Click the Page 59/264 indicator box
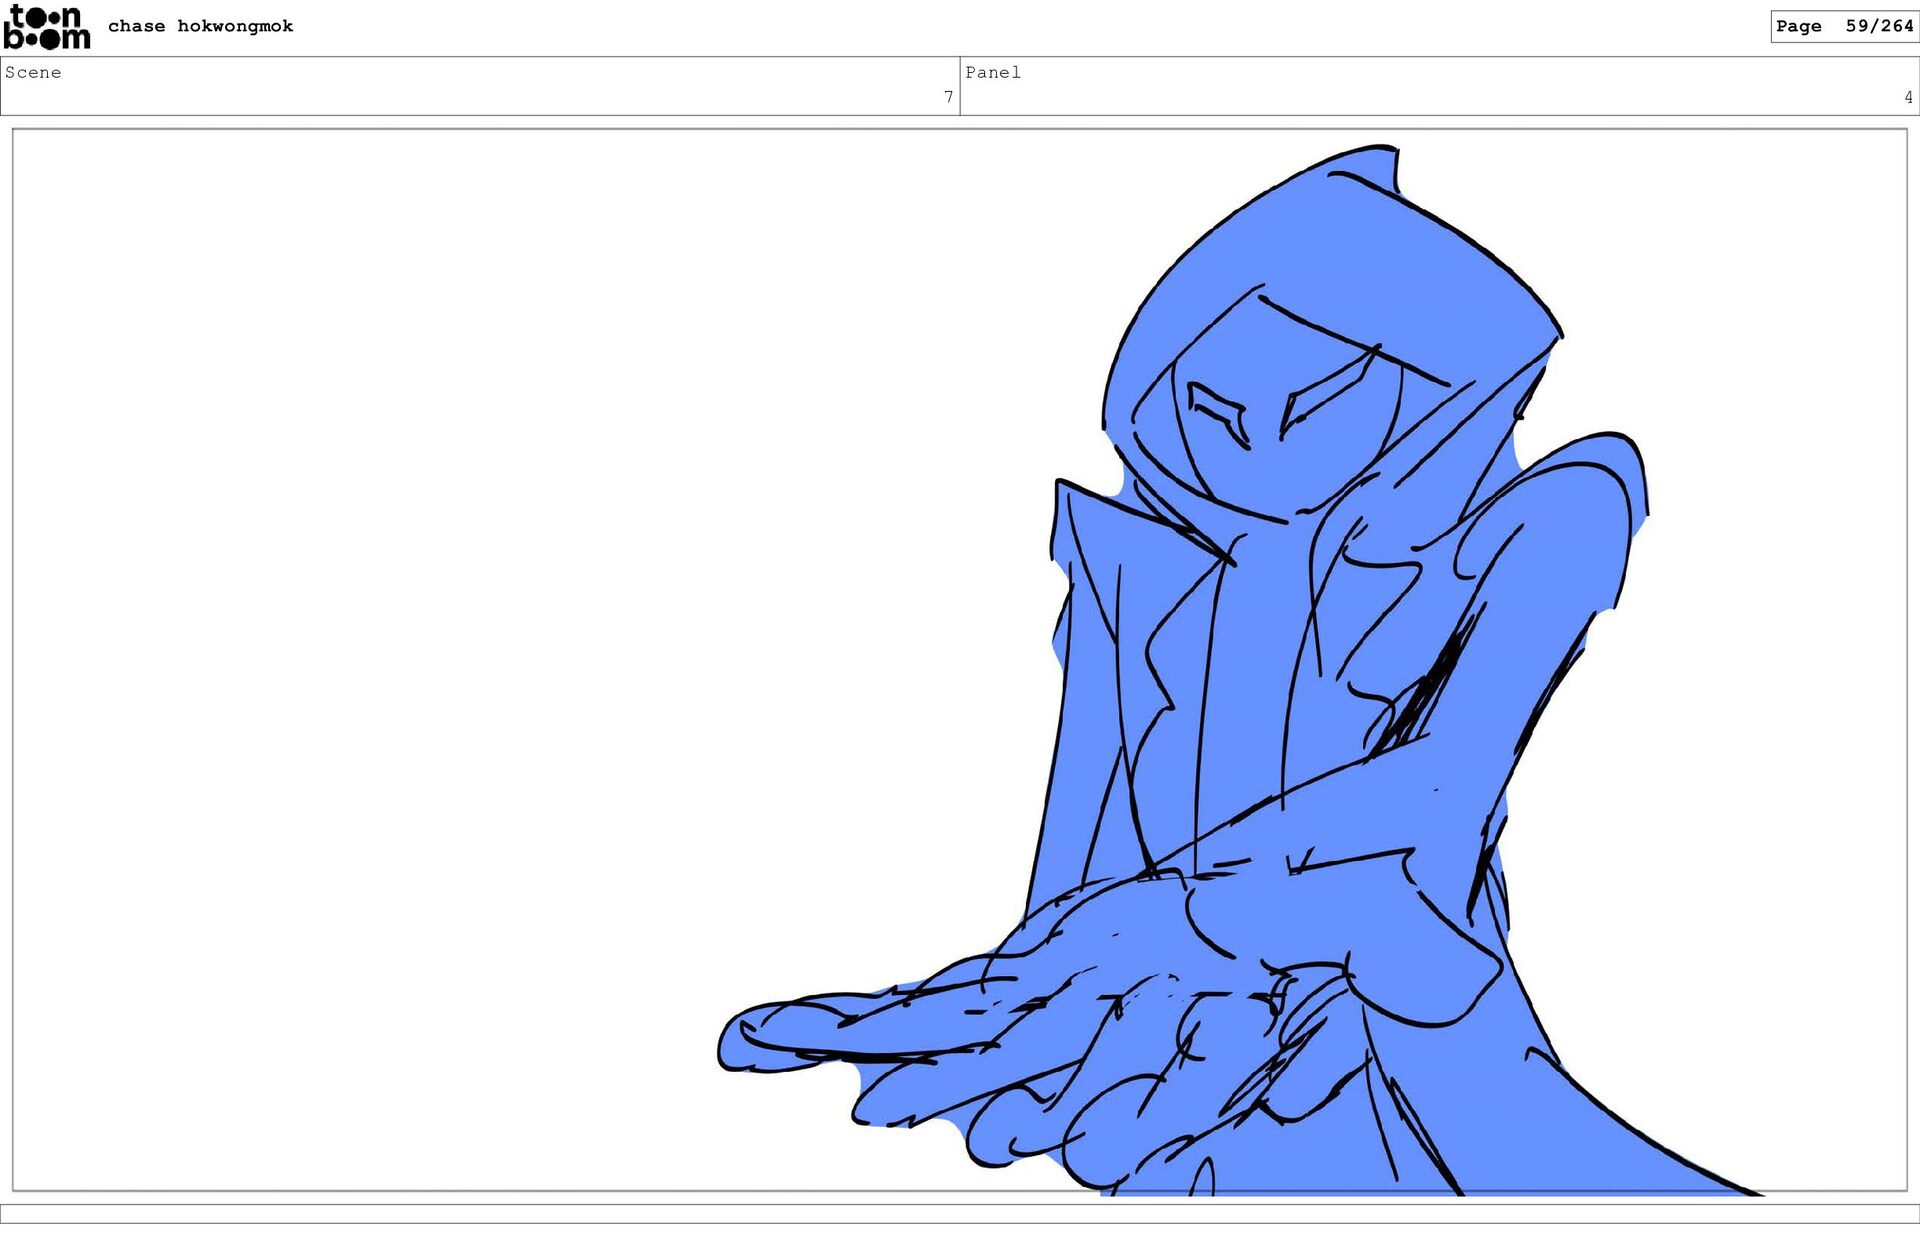1920x1242 pixels. pyautogui.click(x=1843, y=26)
